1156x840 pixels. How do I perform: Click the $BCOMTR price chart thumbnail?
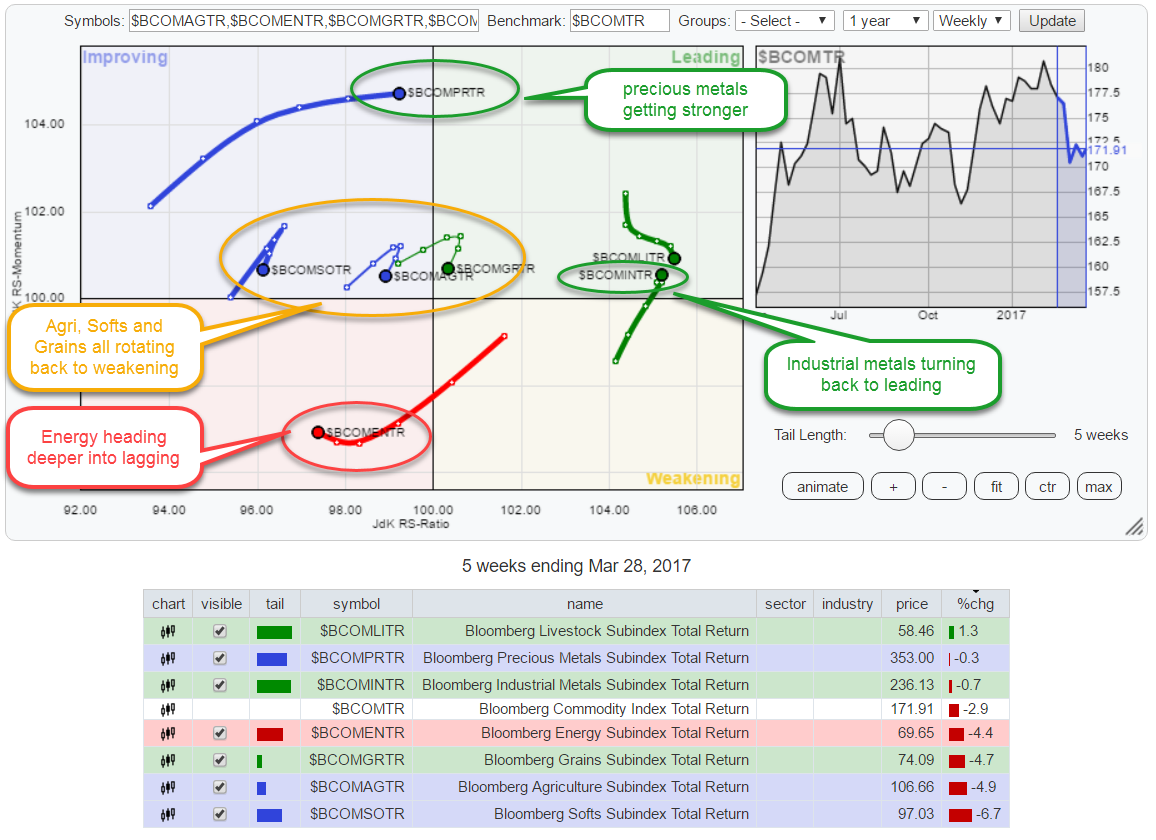921,177
